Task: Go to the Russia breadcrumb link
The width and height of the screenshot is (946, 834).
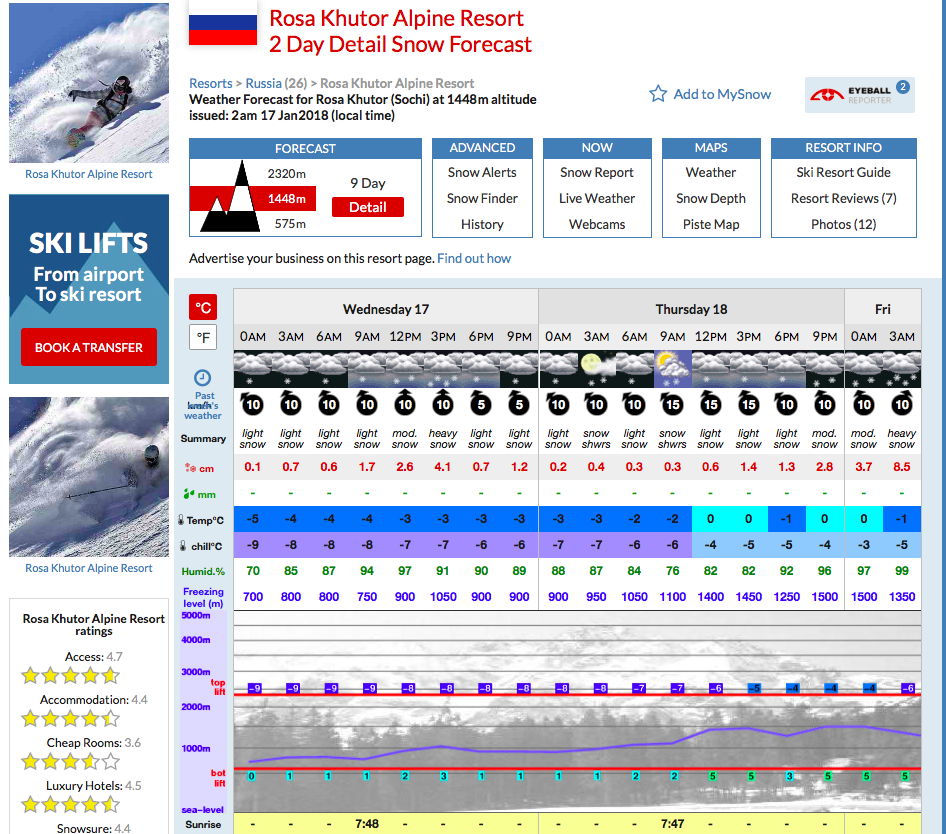Action: (x=264, y=83)
